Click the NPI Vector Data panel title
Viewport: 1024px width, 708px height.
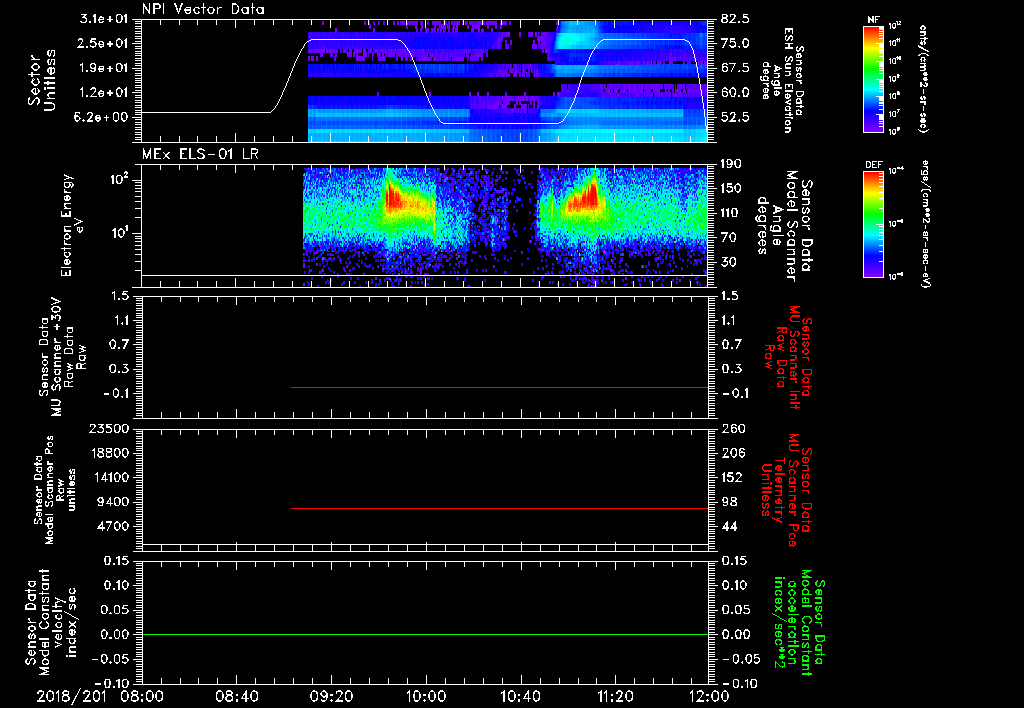pyautogui.click(x=204, y=9)
